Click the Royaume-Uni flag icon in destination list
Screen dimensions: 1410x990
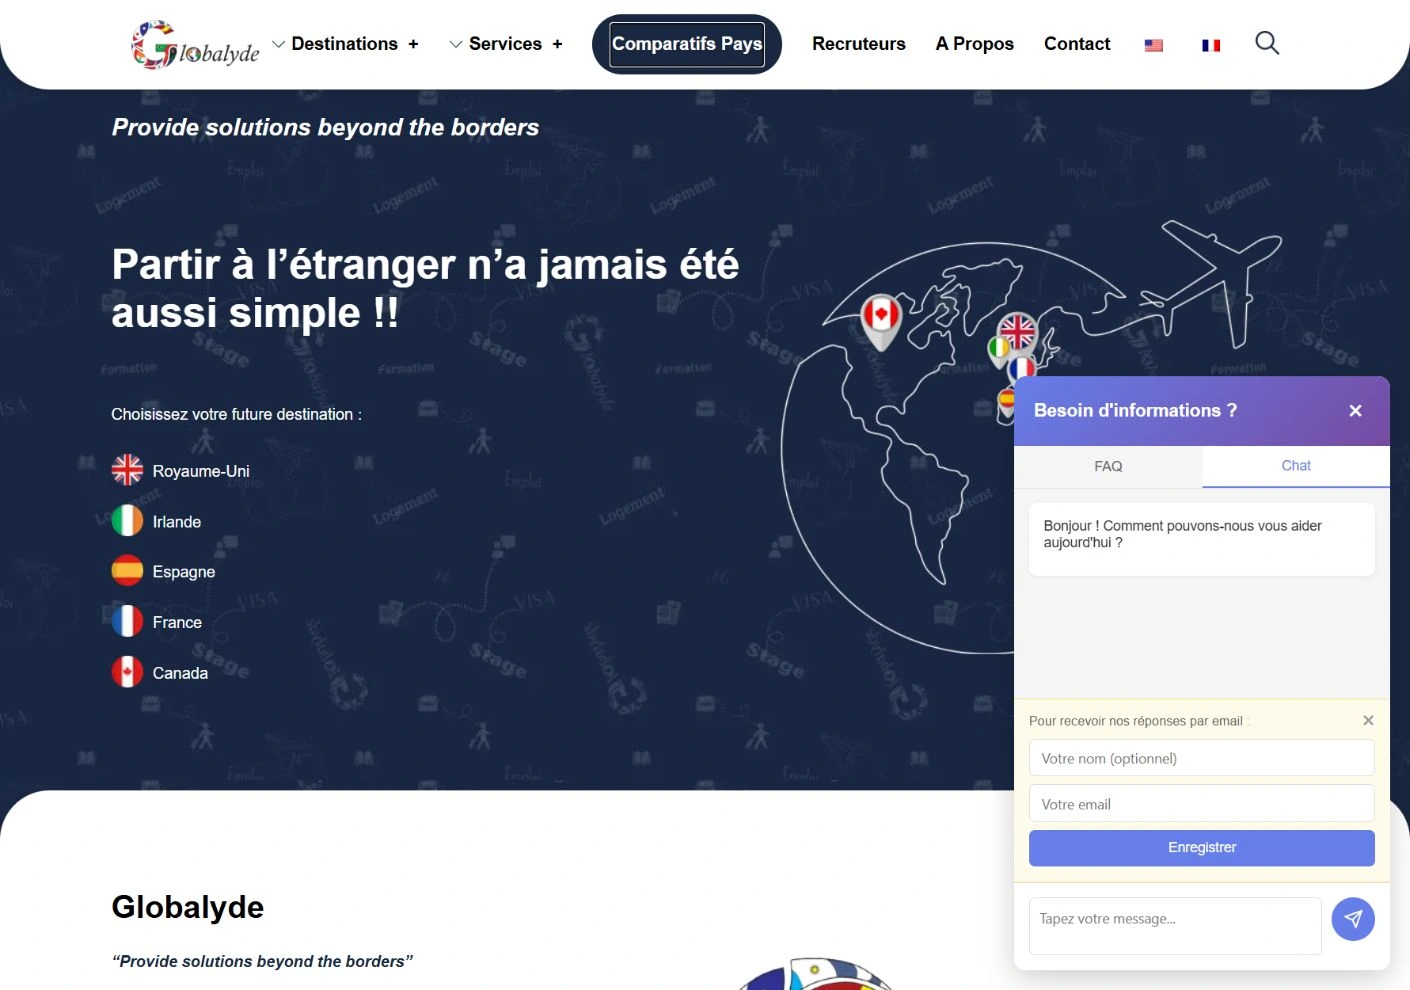[127, 470]
